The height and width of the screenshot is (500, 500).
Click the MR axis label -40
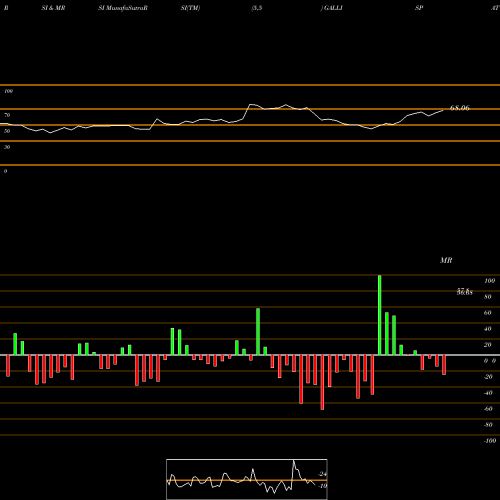pos(488,393)
